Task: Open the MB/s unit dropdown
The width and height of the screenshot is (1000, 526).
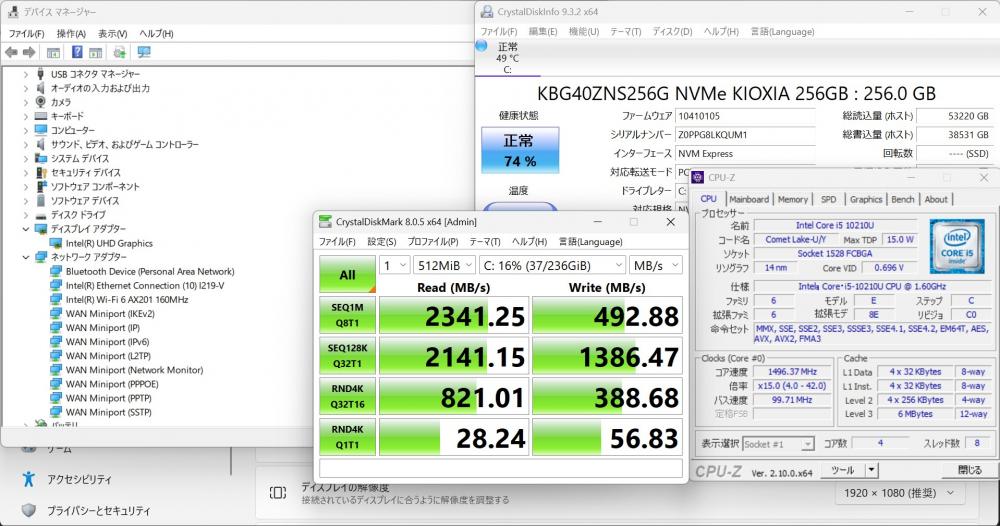Action: click(656, 265)
